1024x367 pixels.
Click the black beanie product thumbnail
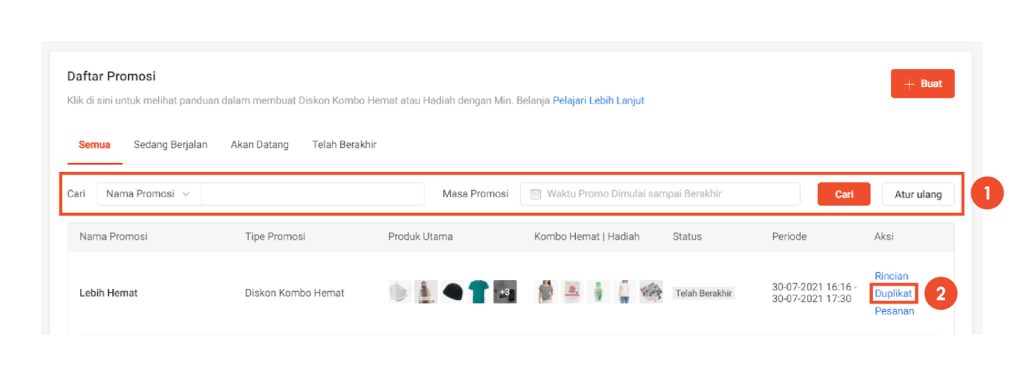452,292
